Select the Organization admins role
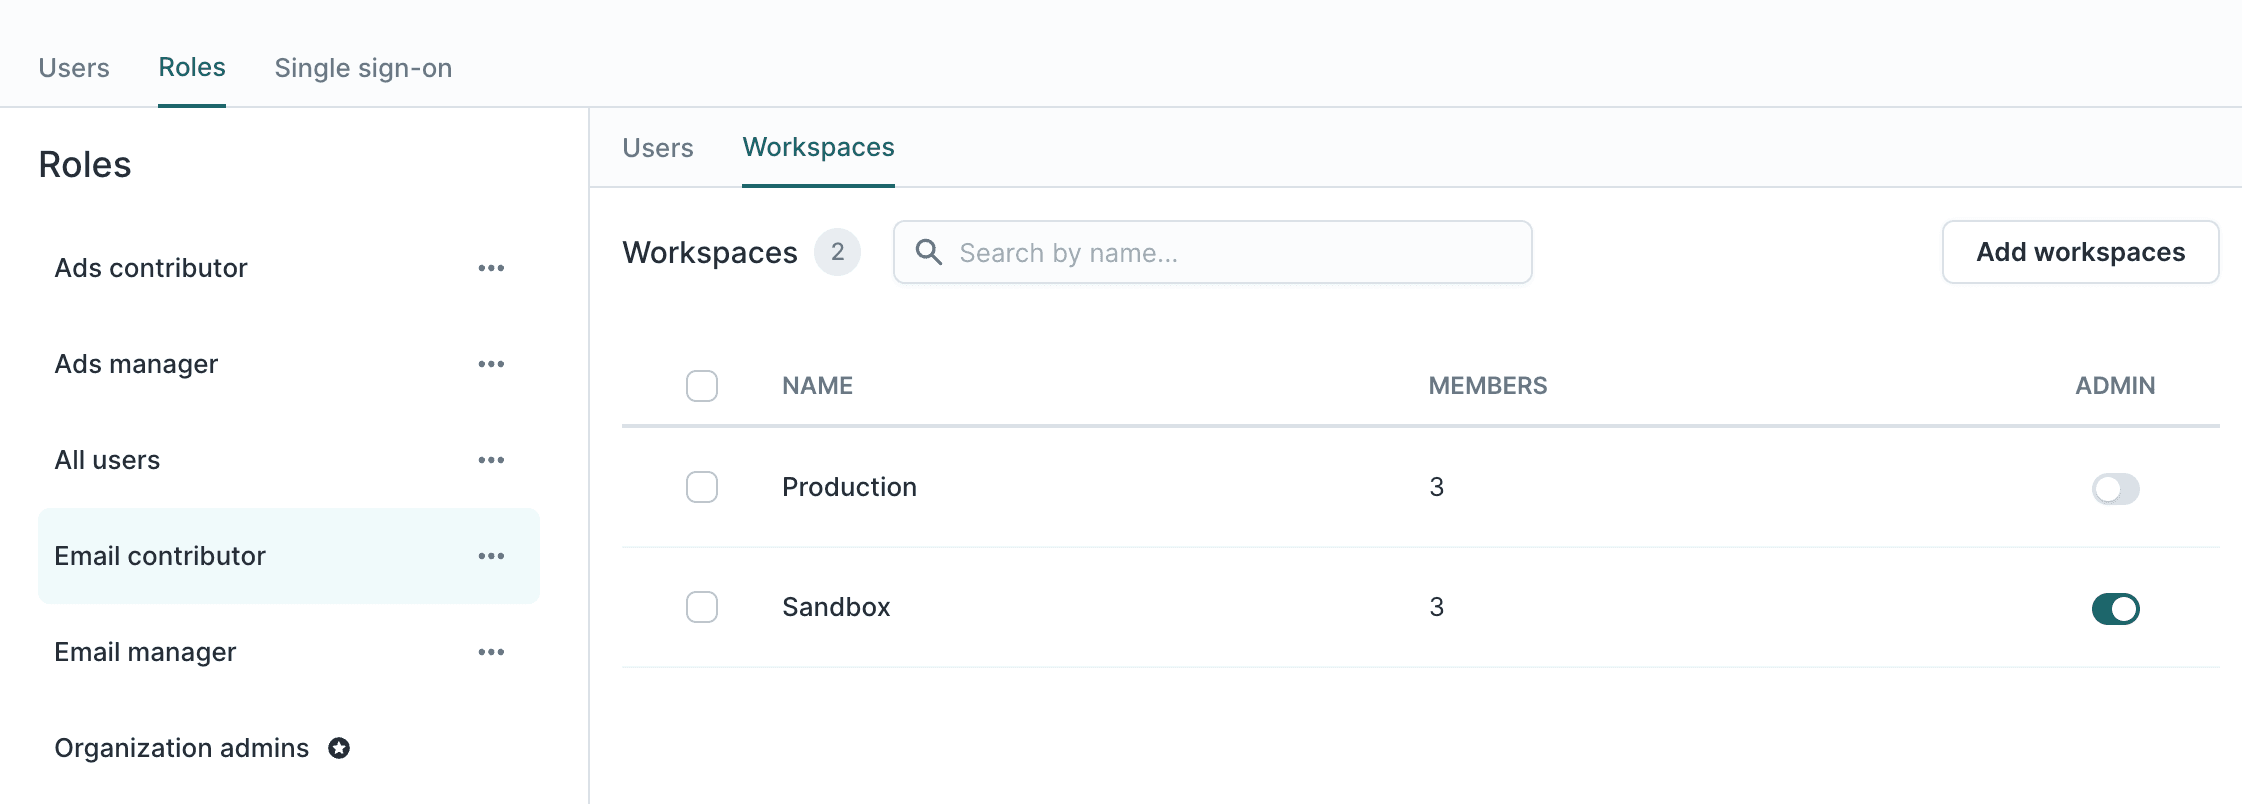The width and height of the screenshot is (2242, 804). (x=182, y=748)
